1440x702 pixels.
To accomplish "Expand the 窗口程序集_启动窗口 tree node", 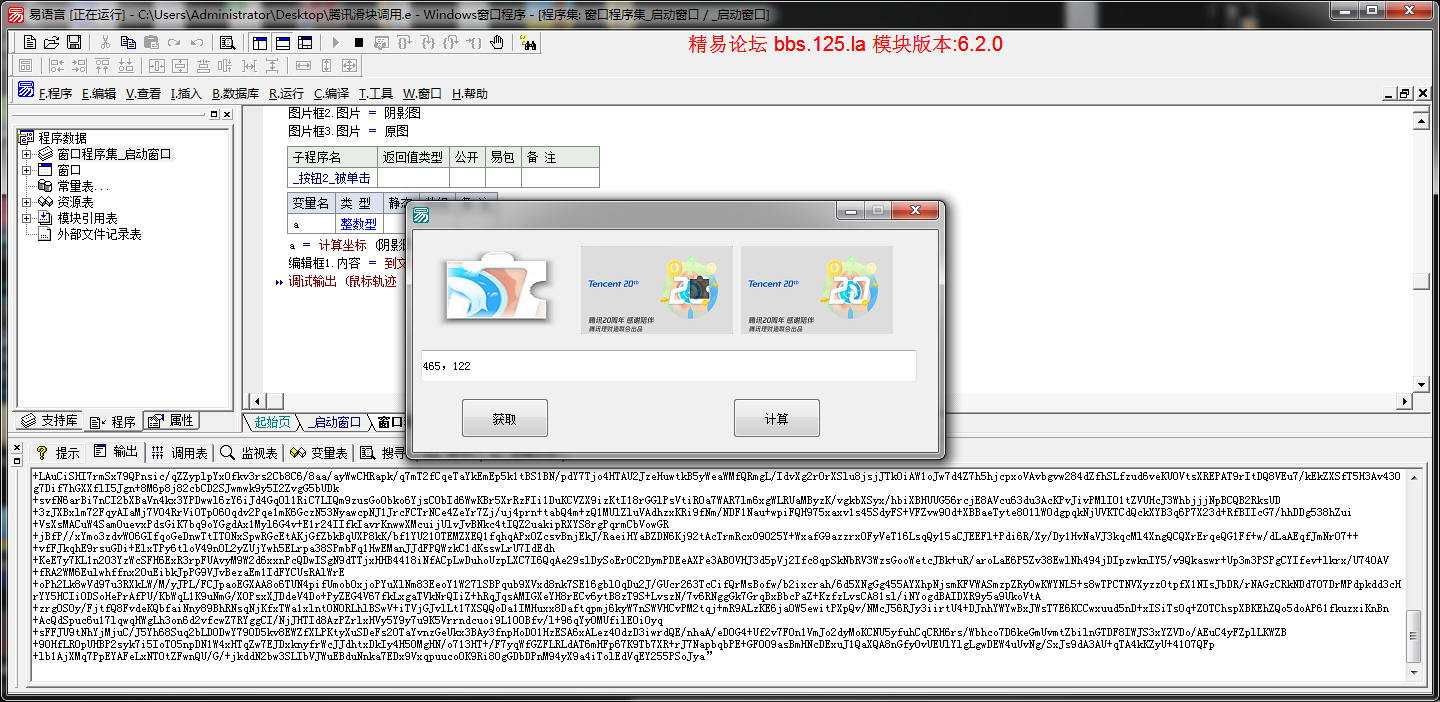I will pos(27,154).
